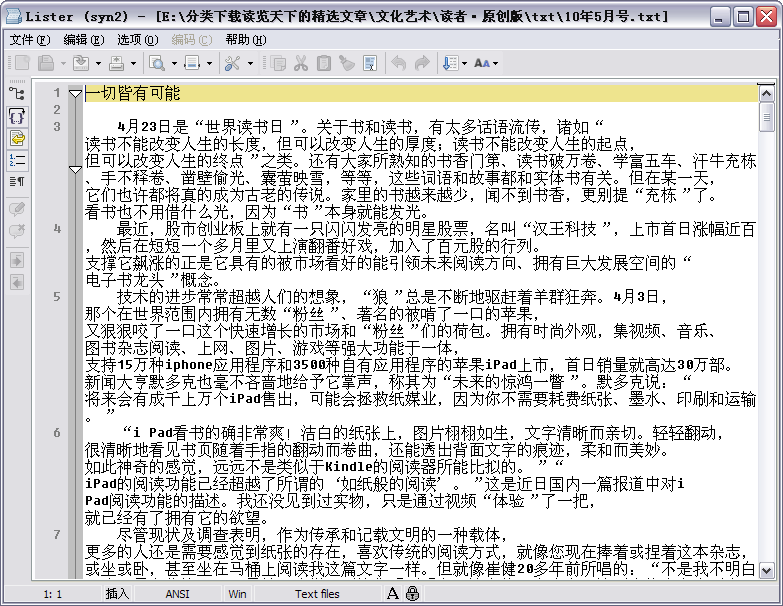The width and height of the screenshot is (783, 606).
Task: Click the text line starting 4月23日是
Action: pos(361,127)
